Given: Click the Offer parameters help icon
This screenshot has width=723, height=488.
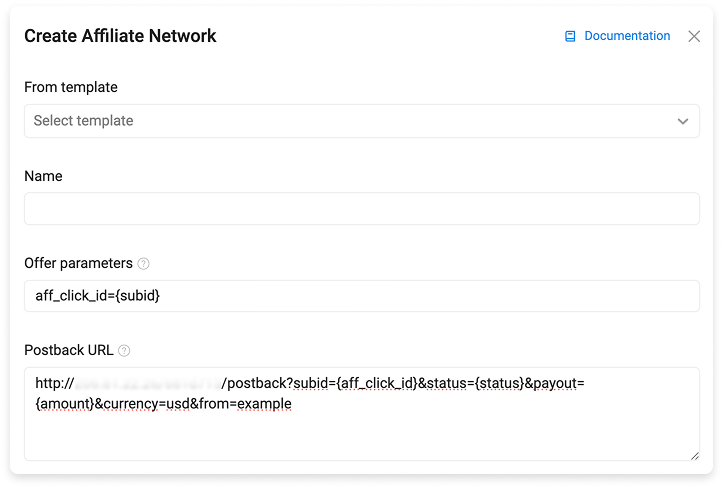Looking at the screenshot, I should pyautogui.click(x=143, y=263).
